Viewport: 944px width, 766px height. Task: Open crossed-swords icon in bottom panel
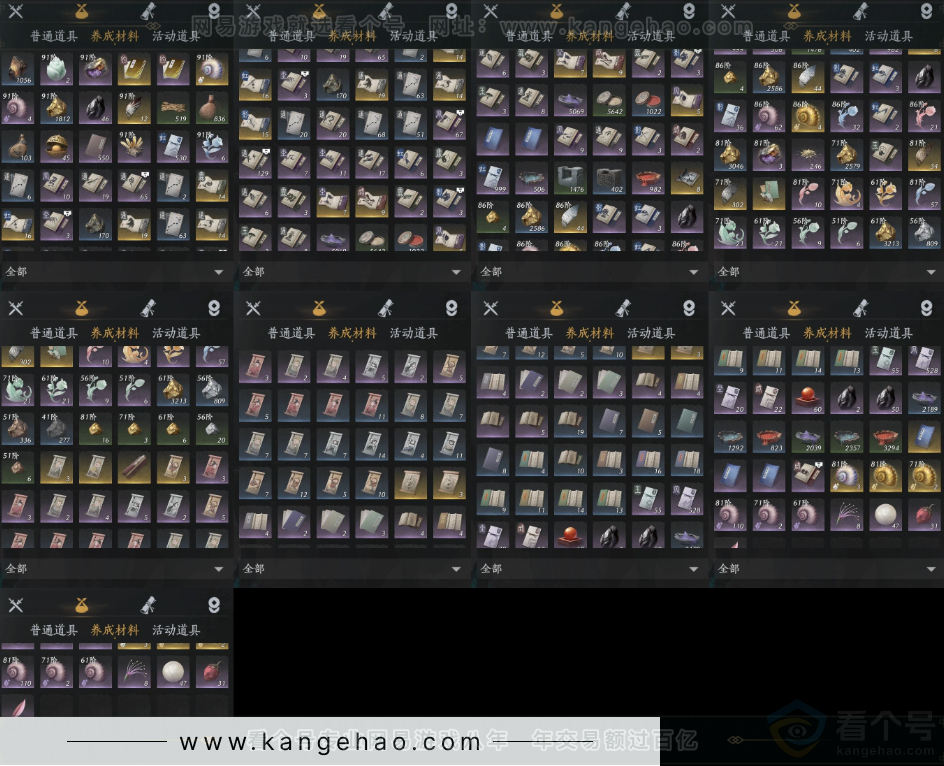pyautogui.click(x=16, y=605)
